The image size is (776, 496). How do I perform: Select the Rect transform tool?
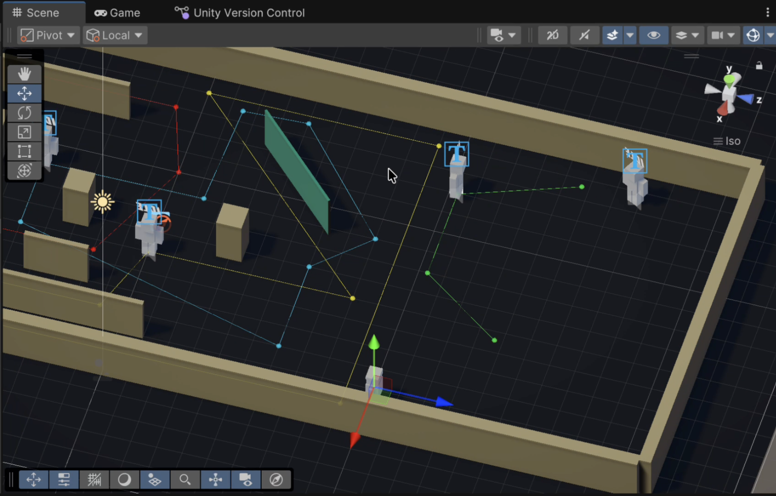point(24,151)
